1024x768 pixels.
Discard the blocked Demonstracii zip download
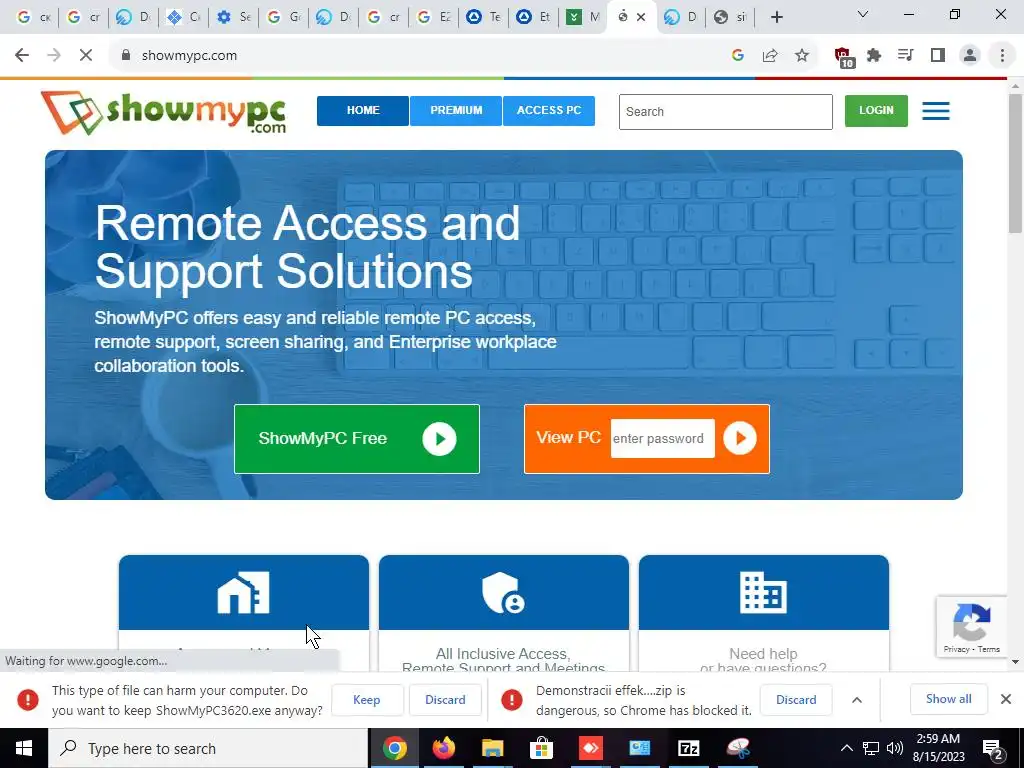(796, 700)
